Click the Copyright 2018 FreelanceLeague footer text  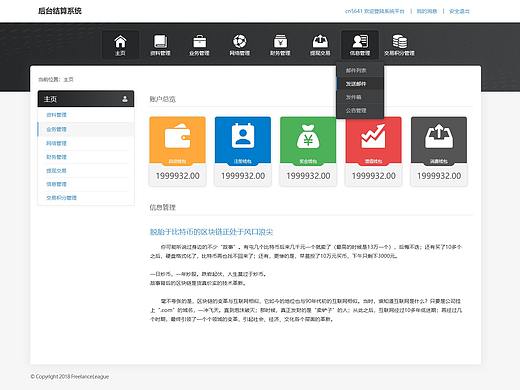point(70,377)
